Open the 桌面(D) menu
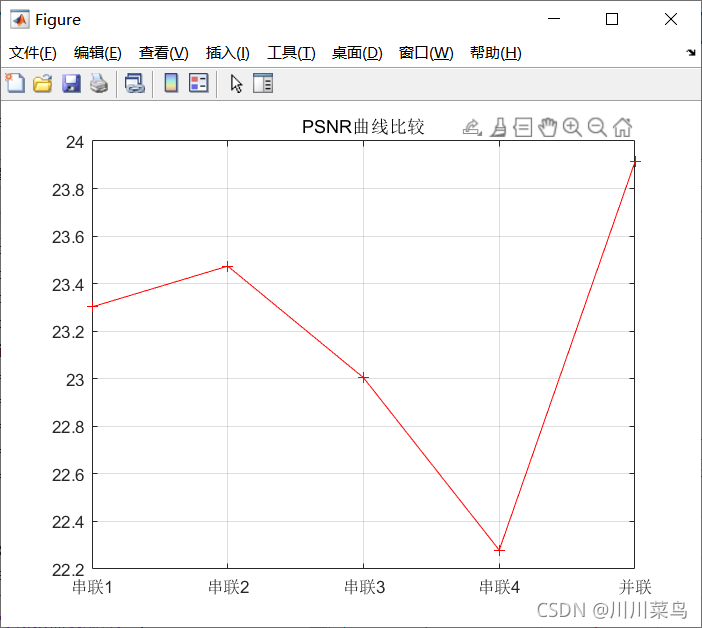Image resolution: width=702 pixels, height=628 pixels. [357, 53]
